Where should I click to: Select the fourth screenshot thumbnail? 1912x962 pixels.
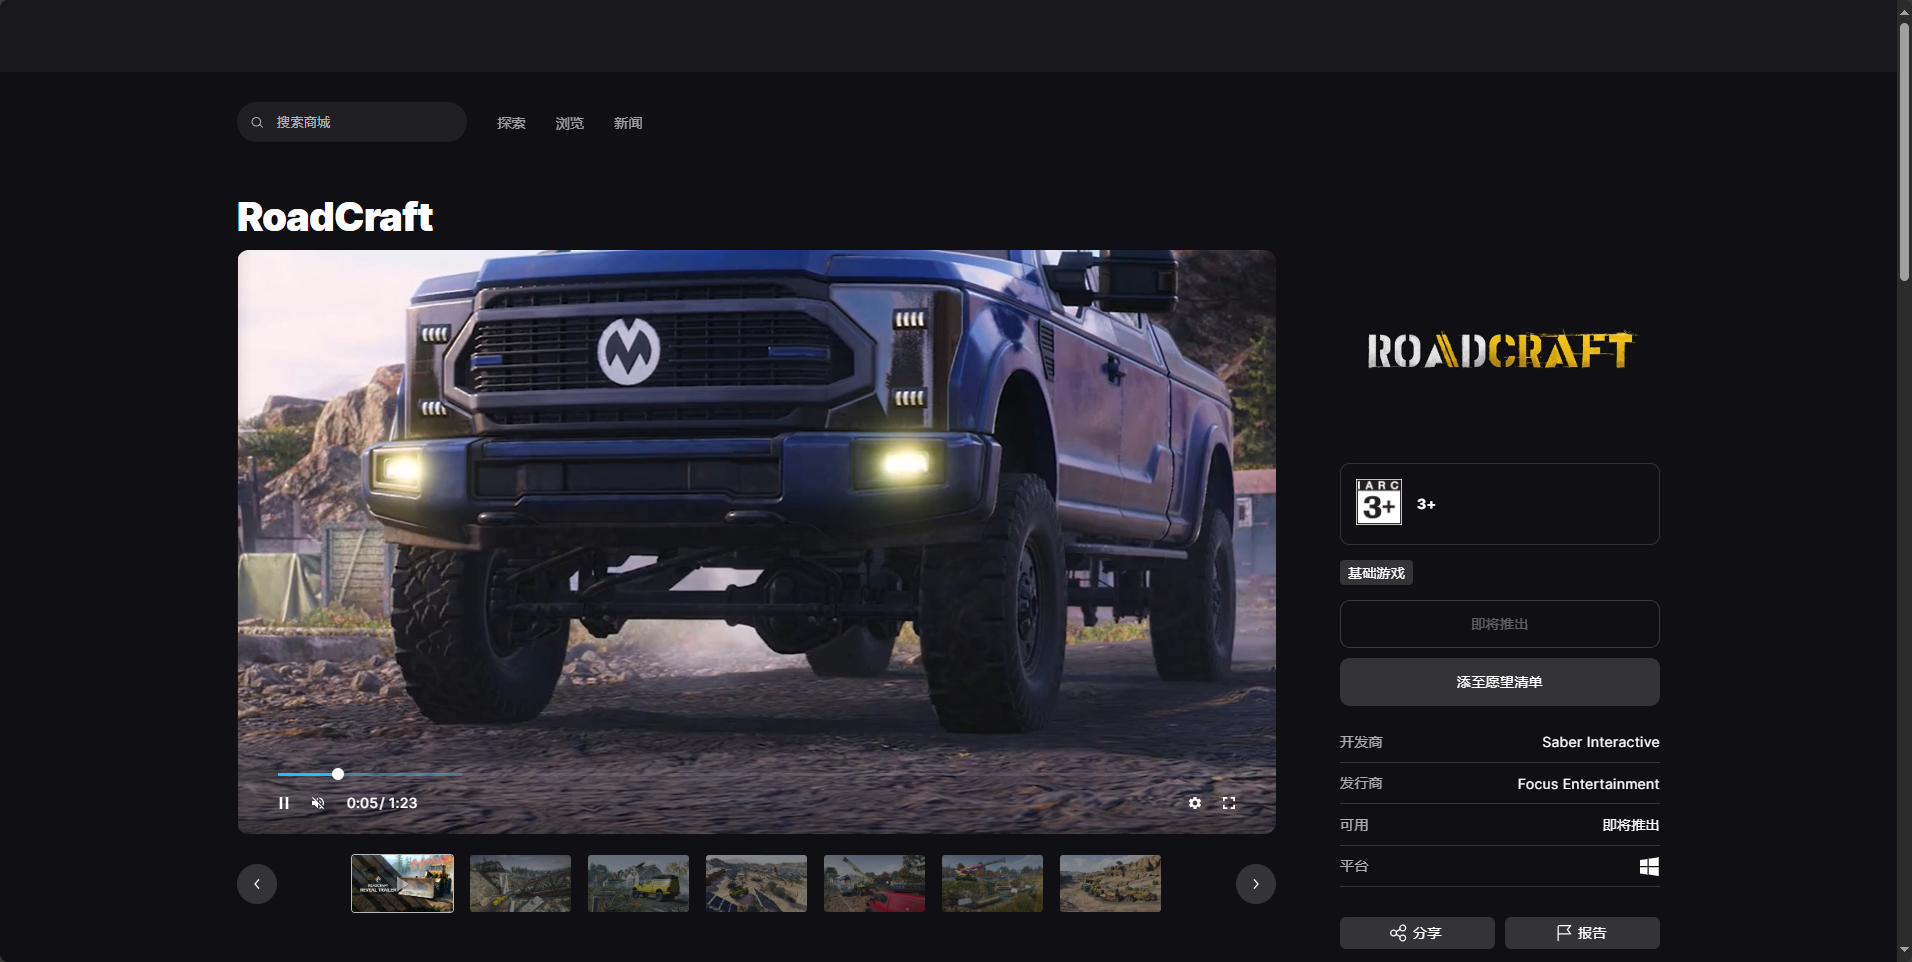[x=756, y=883]
